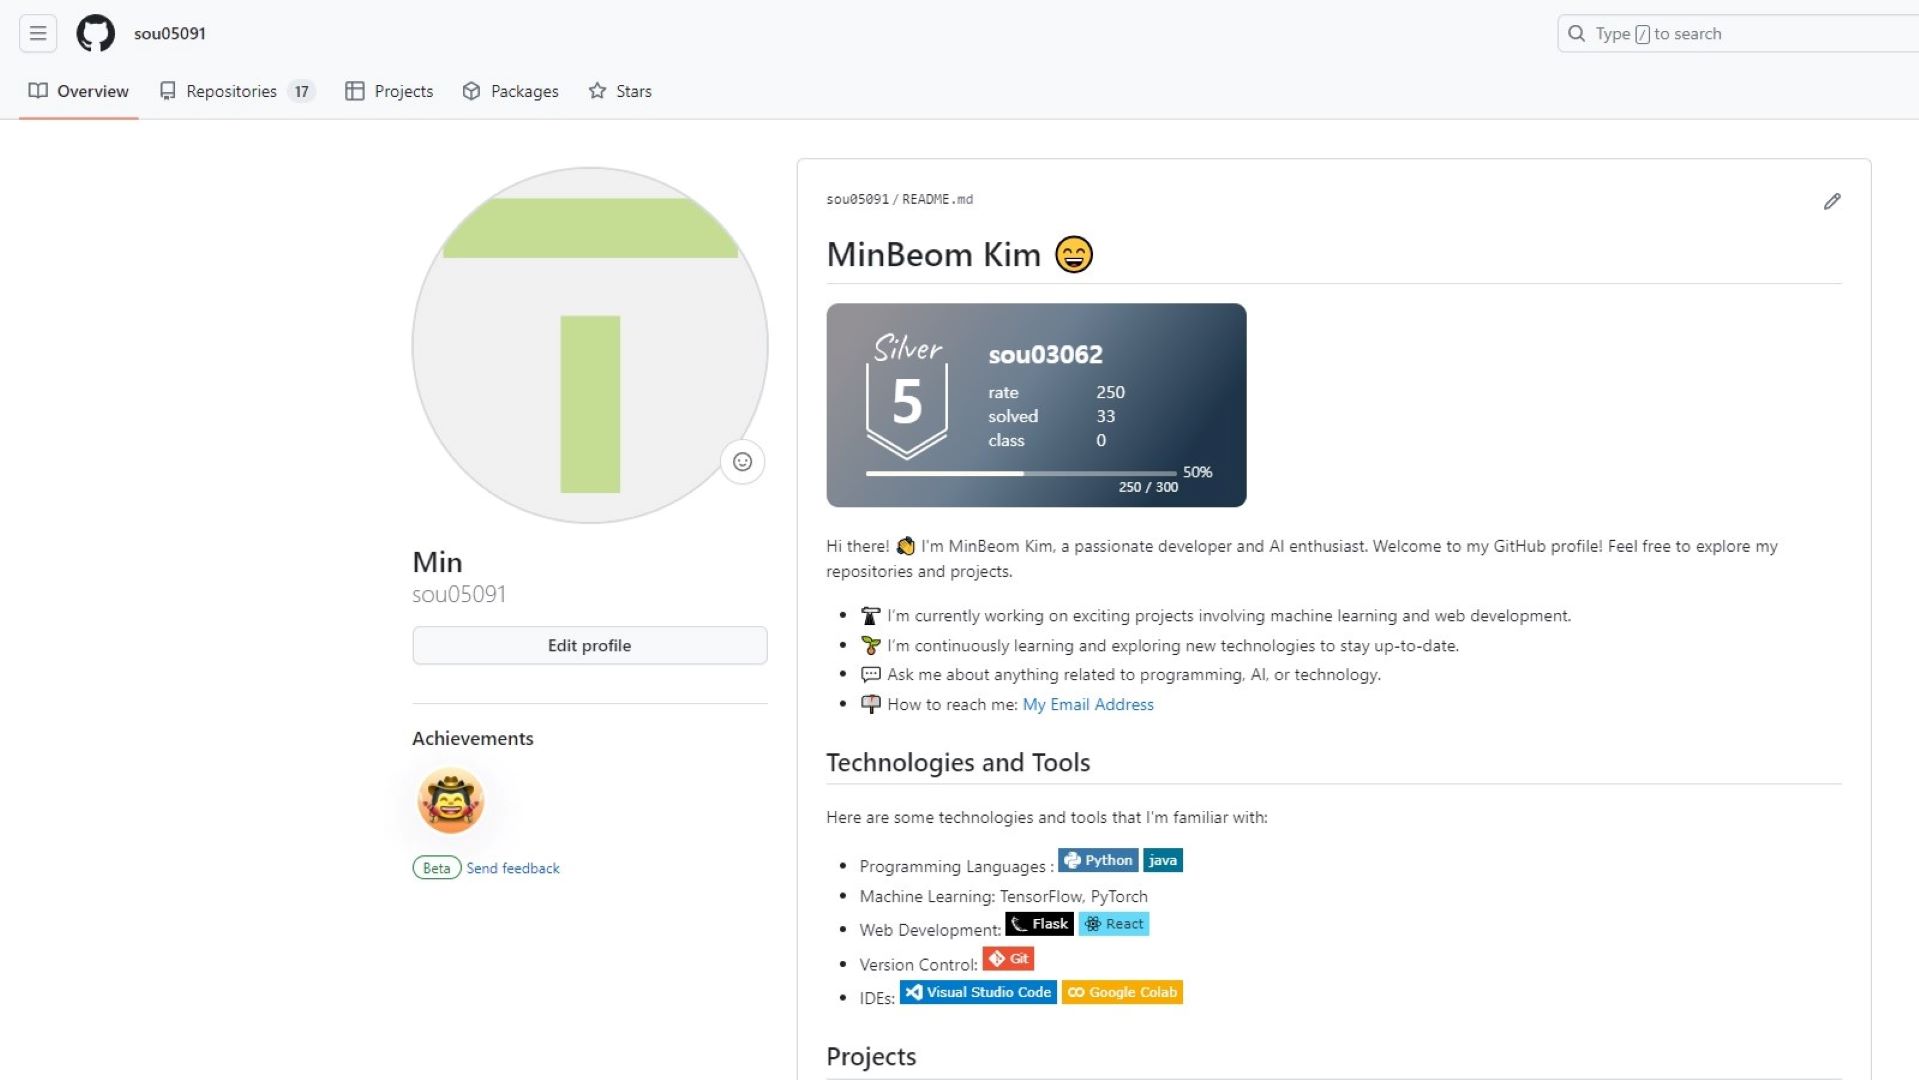
Task: Select the Visual Studio Code badge
Action: (977, 992)
